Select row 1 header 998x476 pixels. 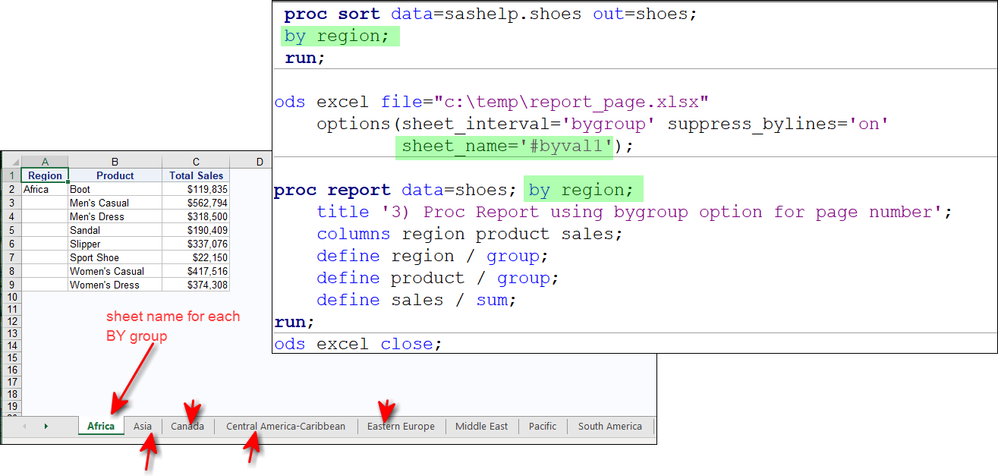[x=11, y=176]
